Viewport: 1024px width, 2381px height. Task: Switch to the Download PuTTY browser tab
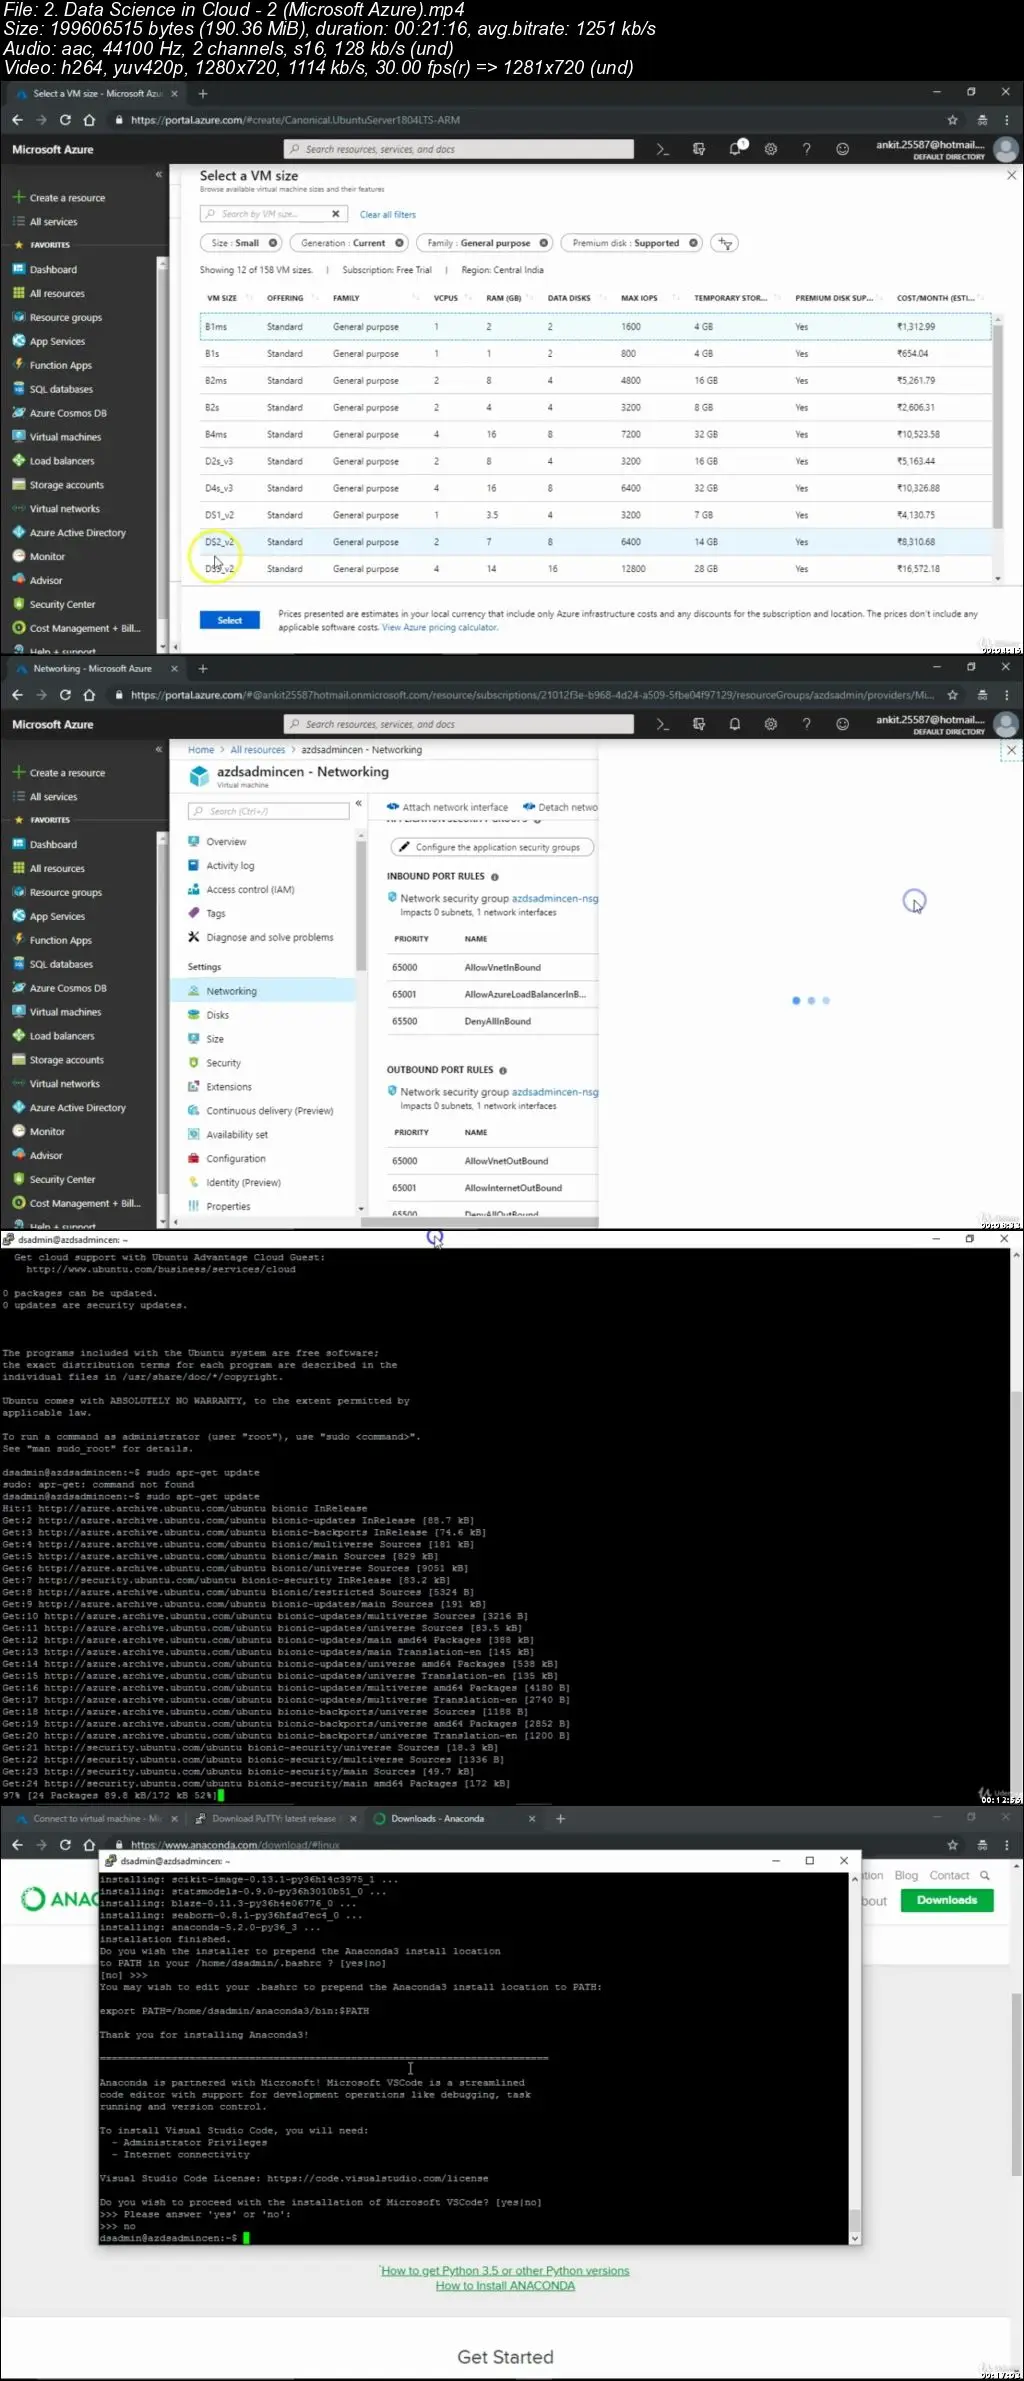[x=272, y=1819]
